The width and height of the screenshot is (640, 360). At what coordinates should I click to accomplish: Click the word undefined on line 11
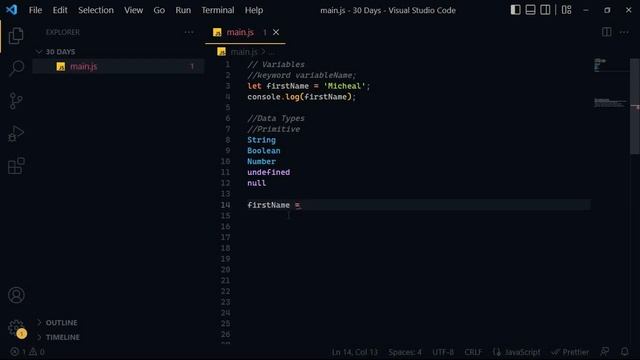pyautogui.click(x=269, y=172)
